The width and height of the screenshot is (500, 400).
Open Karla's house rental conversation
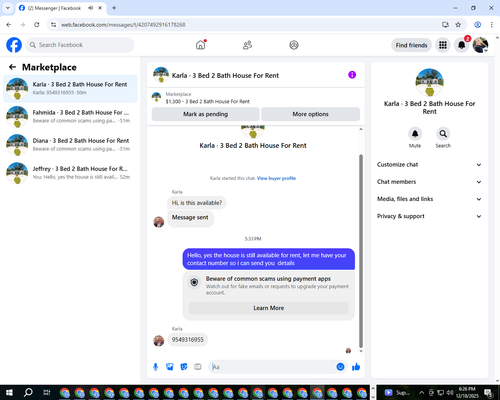(x=70, y=89)
